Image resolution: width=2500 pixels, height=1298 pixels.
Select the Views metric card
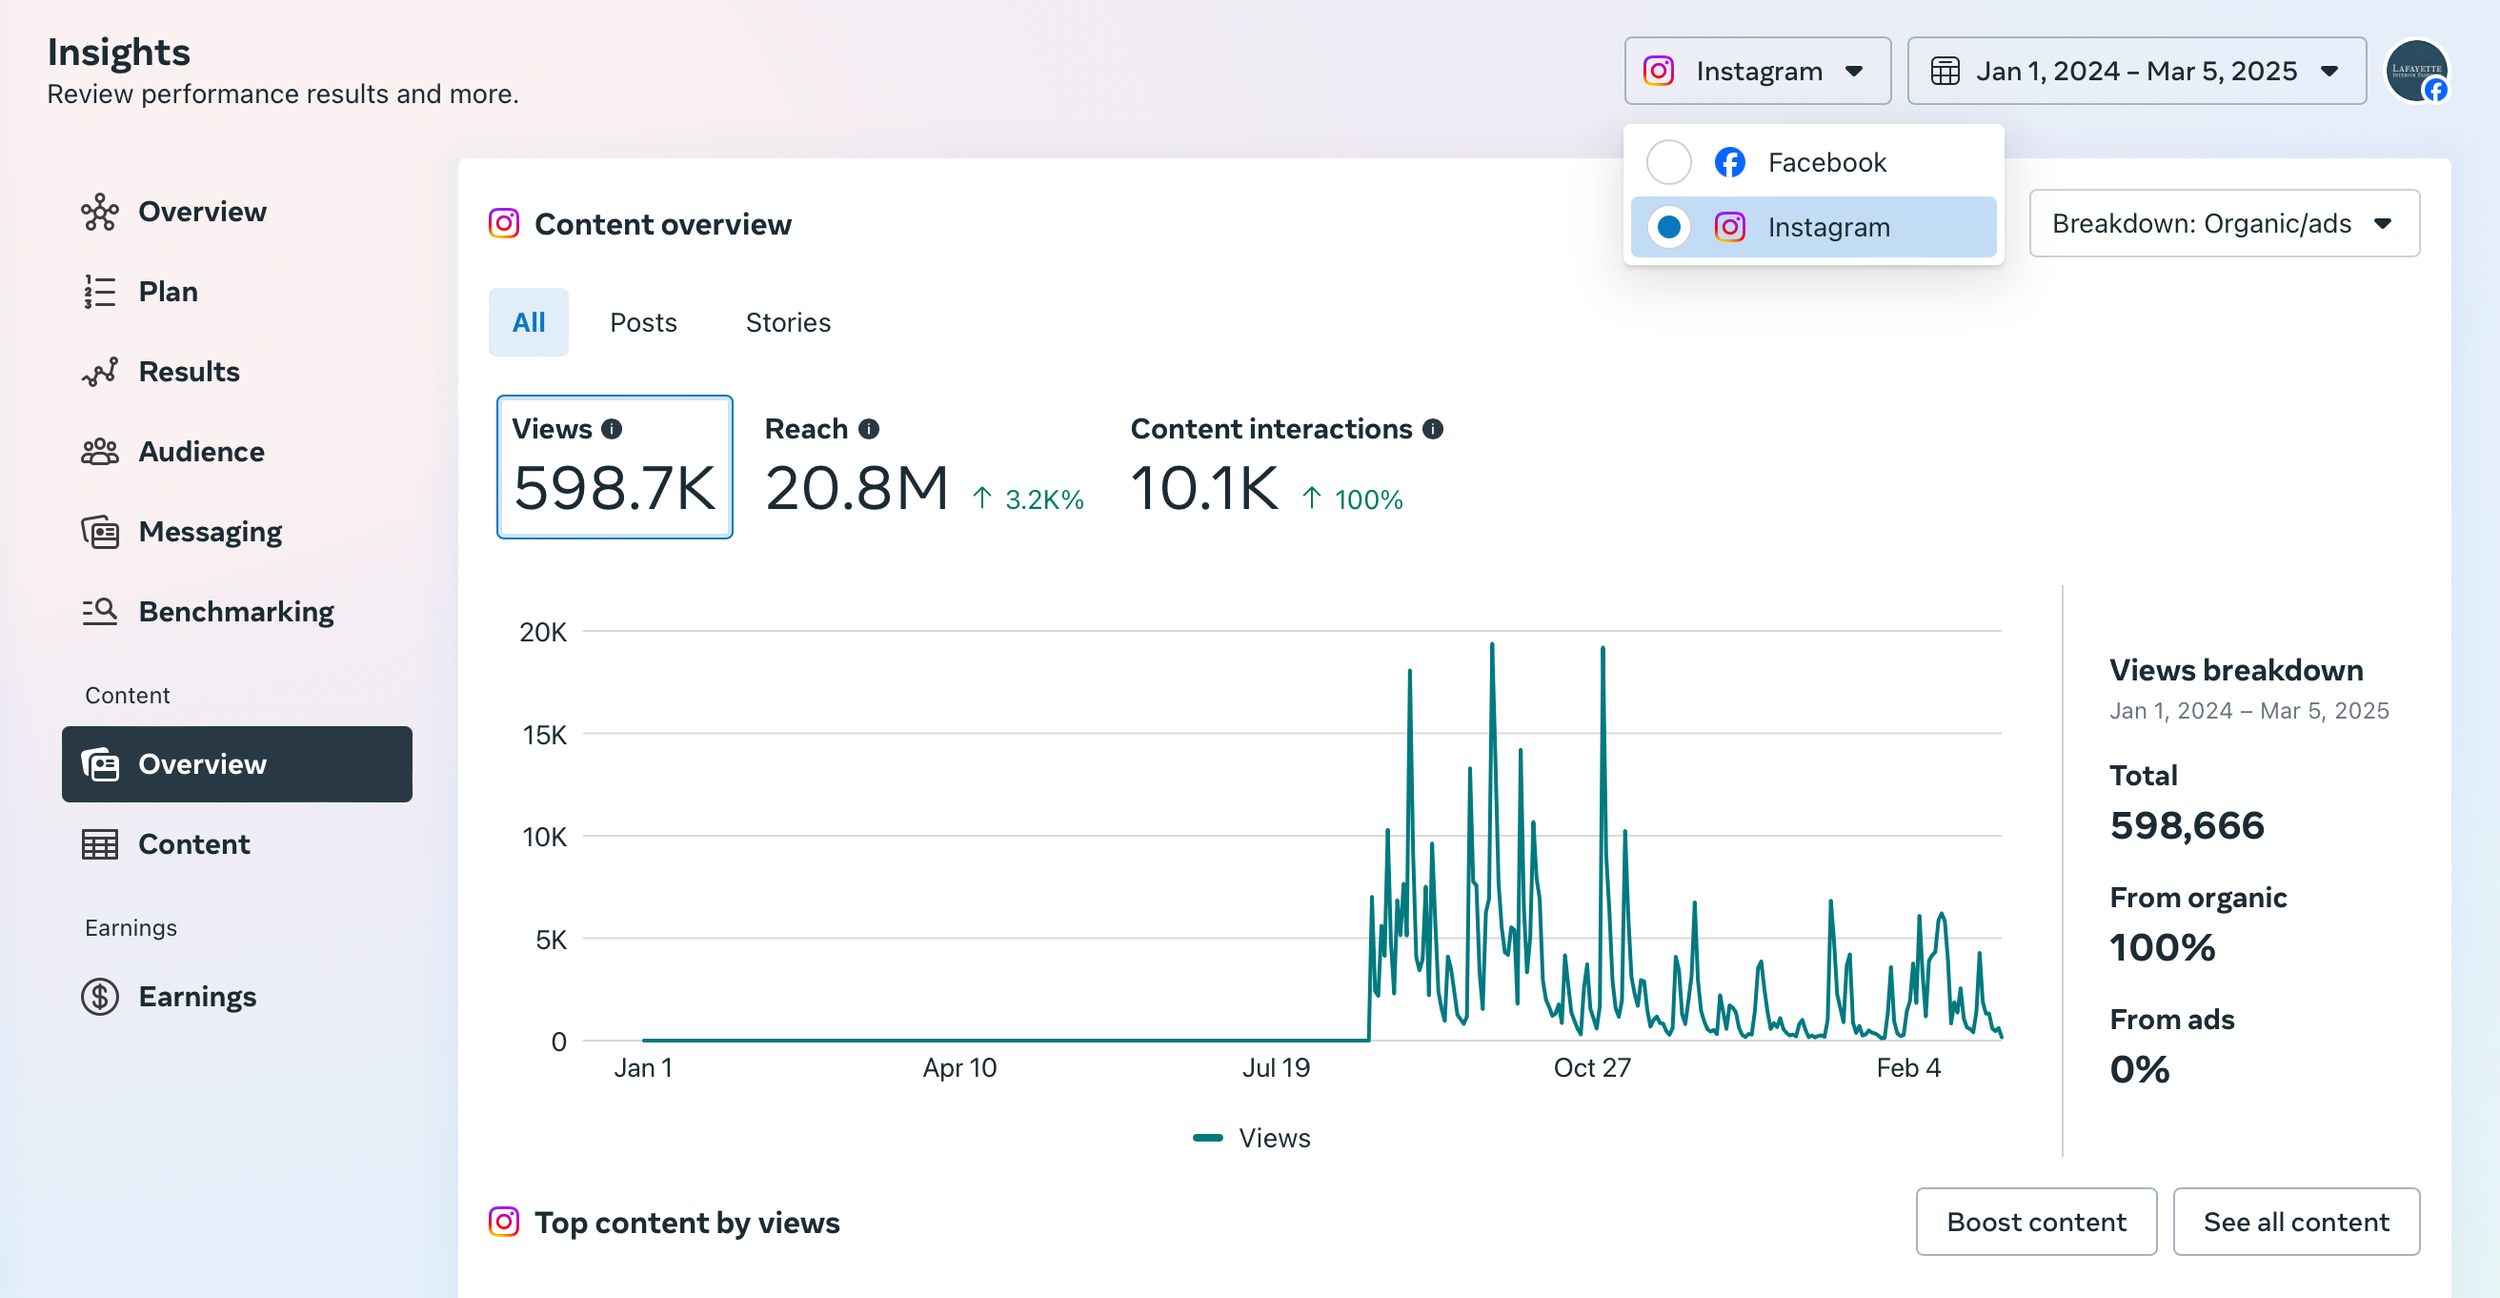[x=614, y=467]
